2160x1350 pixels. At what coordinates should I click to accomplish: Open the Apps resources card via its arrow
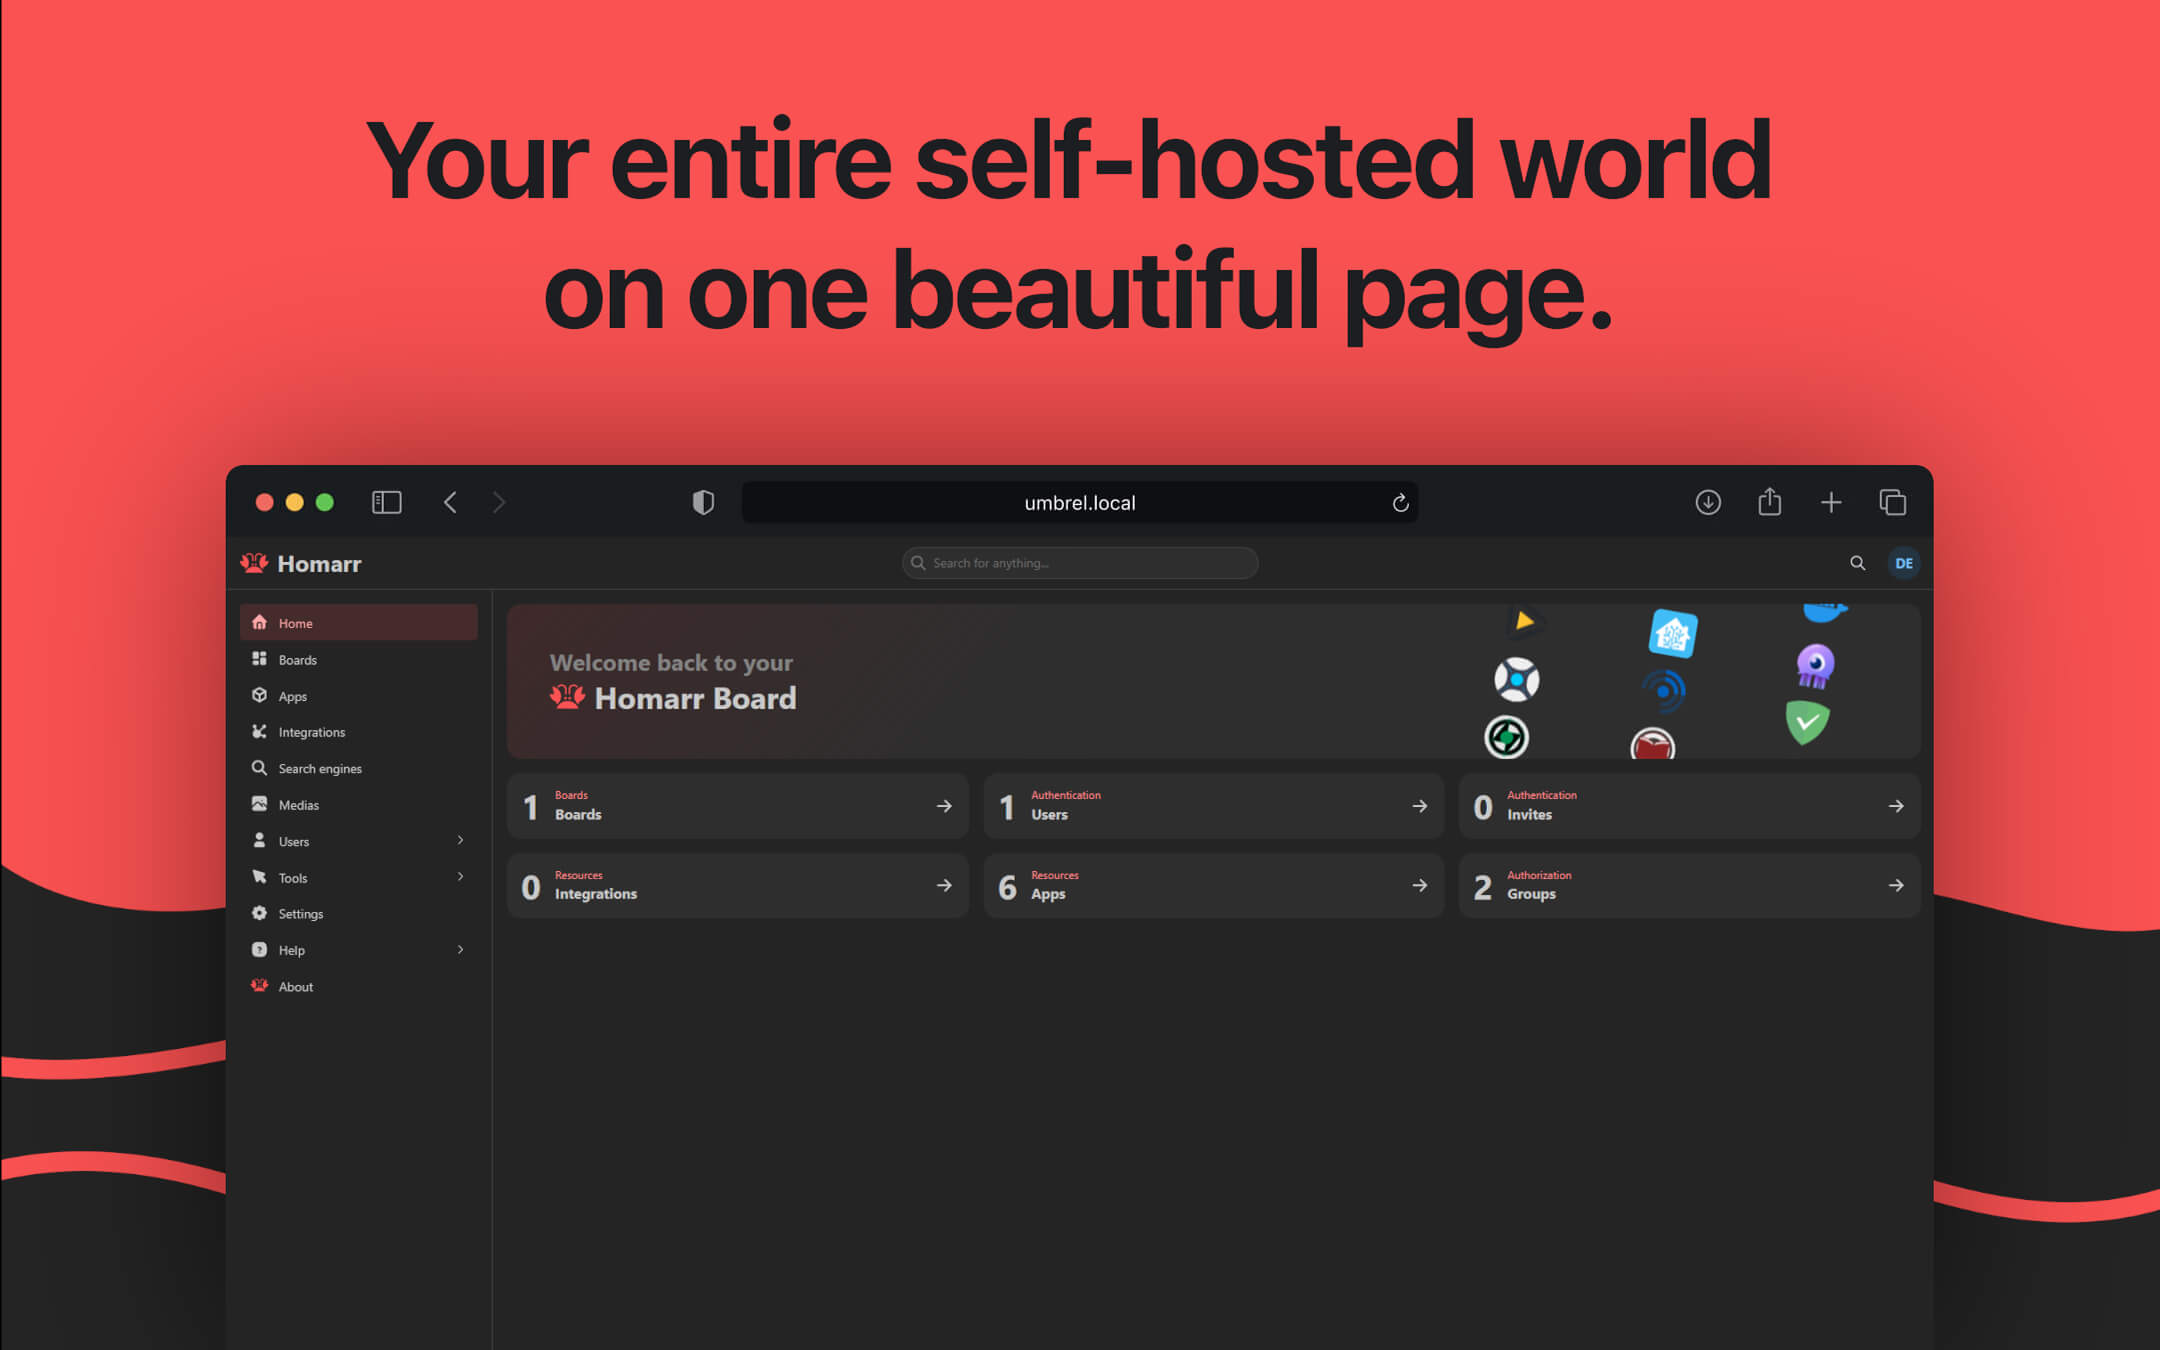1420,885
